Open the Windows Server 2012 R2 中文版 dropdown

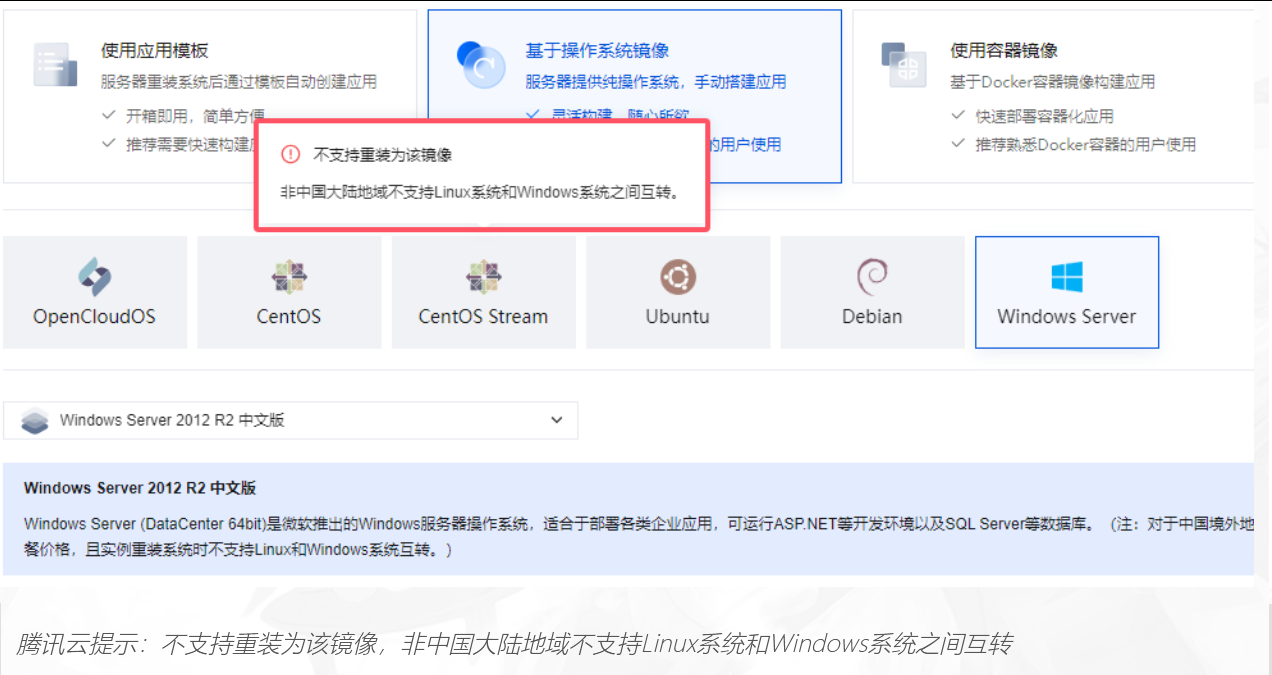pyautogui.click(x=290, y=420)
